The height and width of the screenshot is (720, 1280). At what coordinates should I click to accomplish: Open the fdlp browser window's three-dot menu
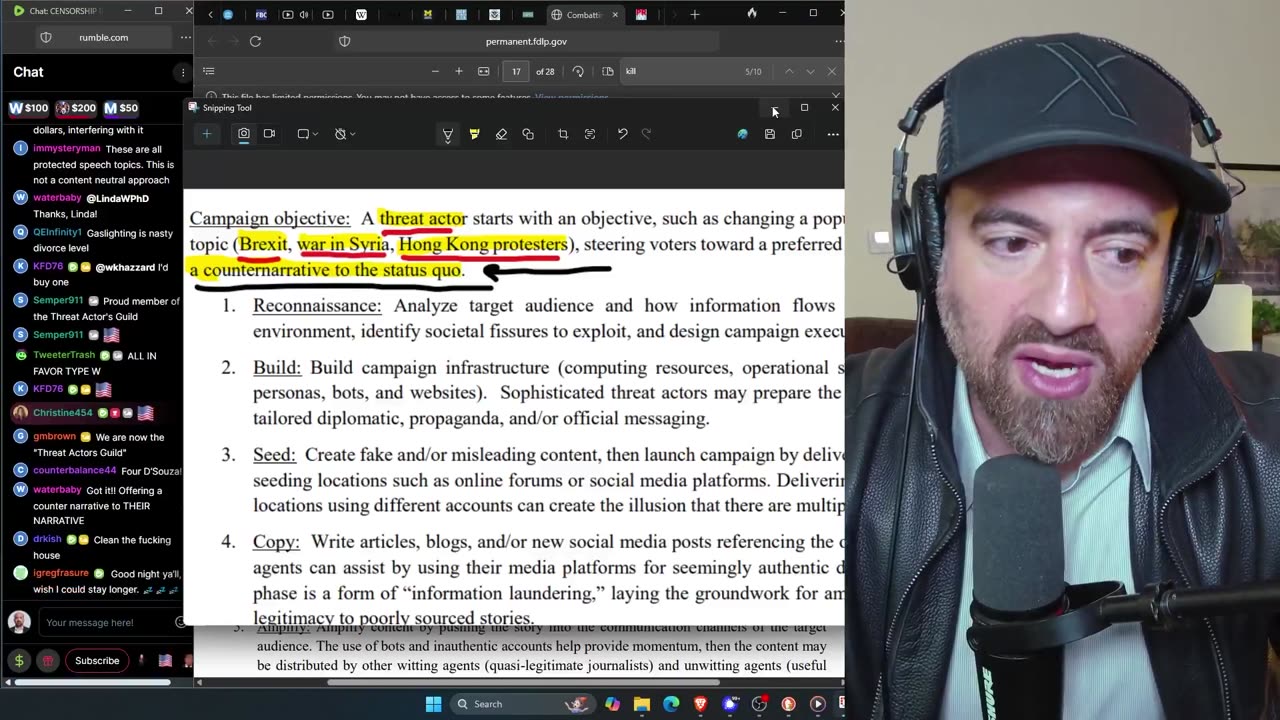tap(838, 41)
